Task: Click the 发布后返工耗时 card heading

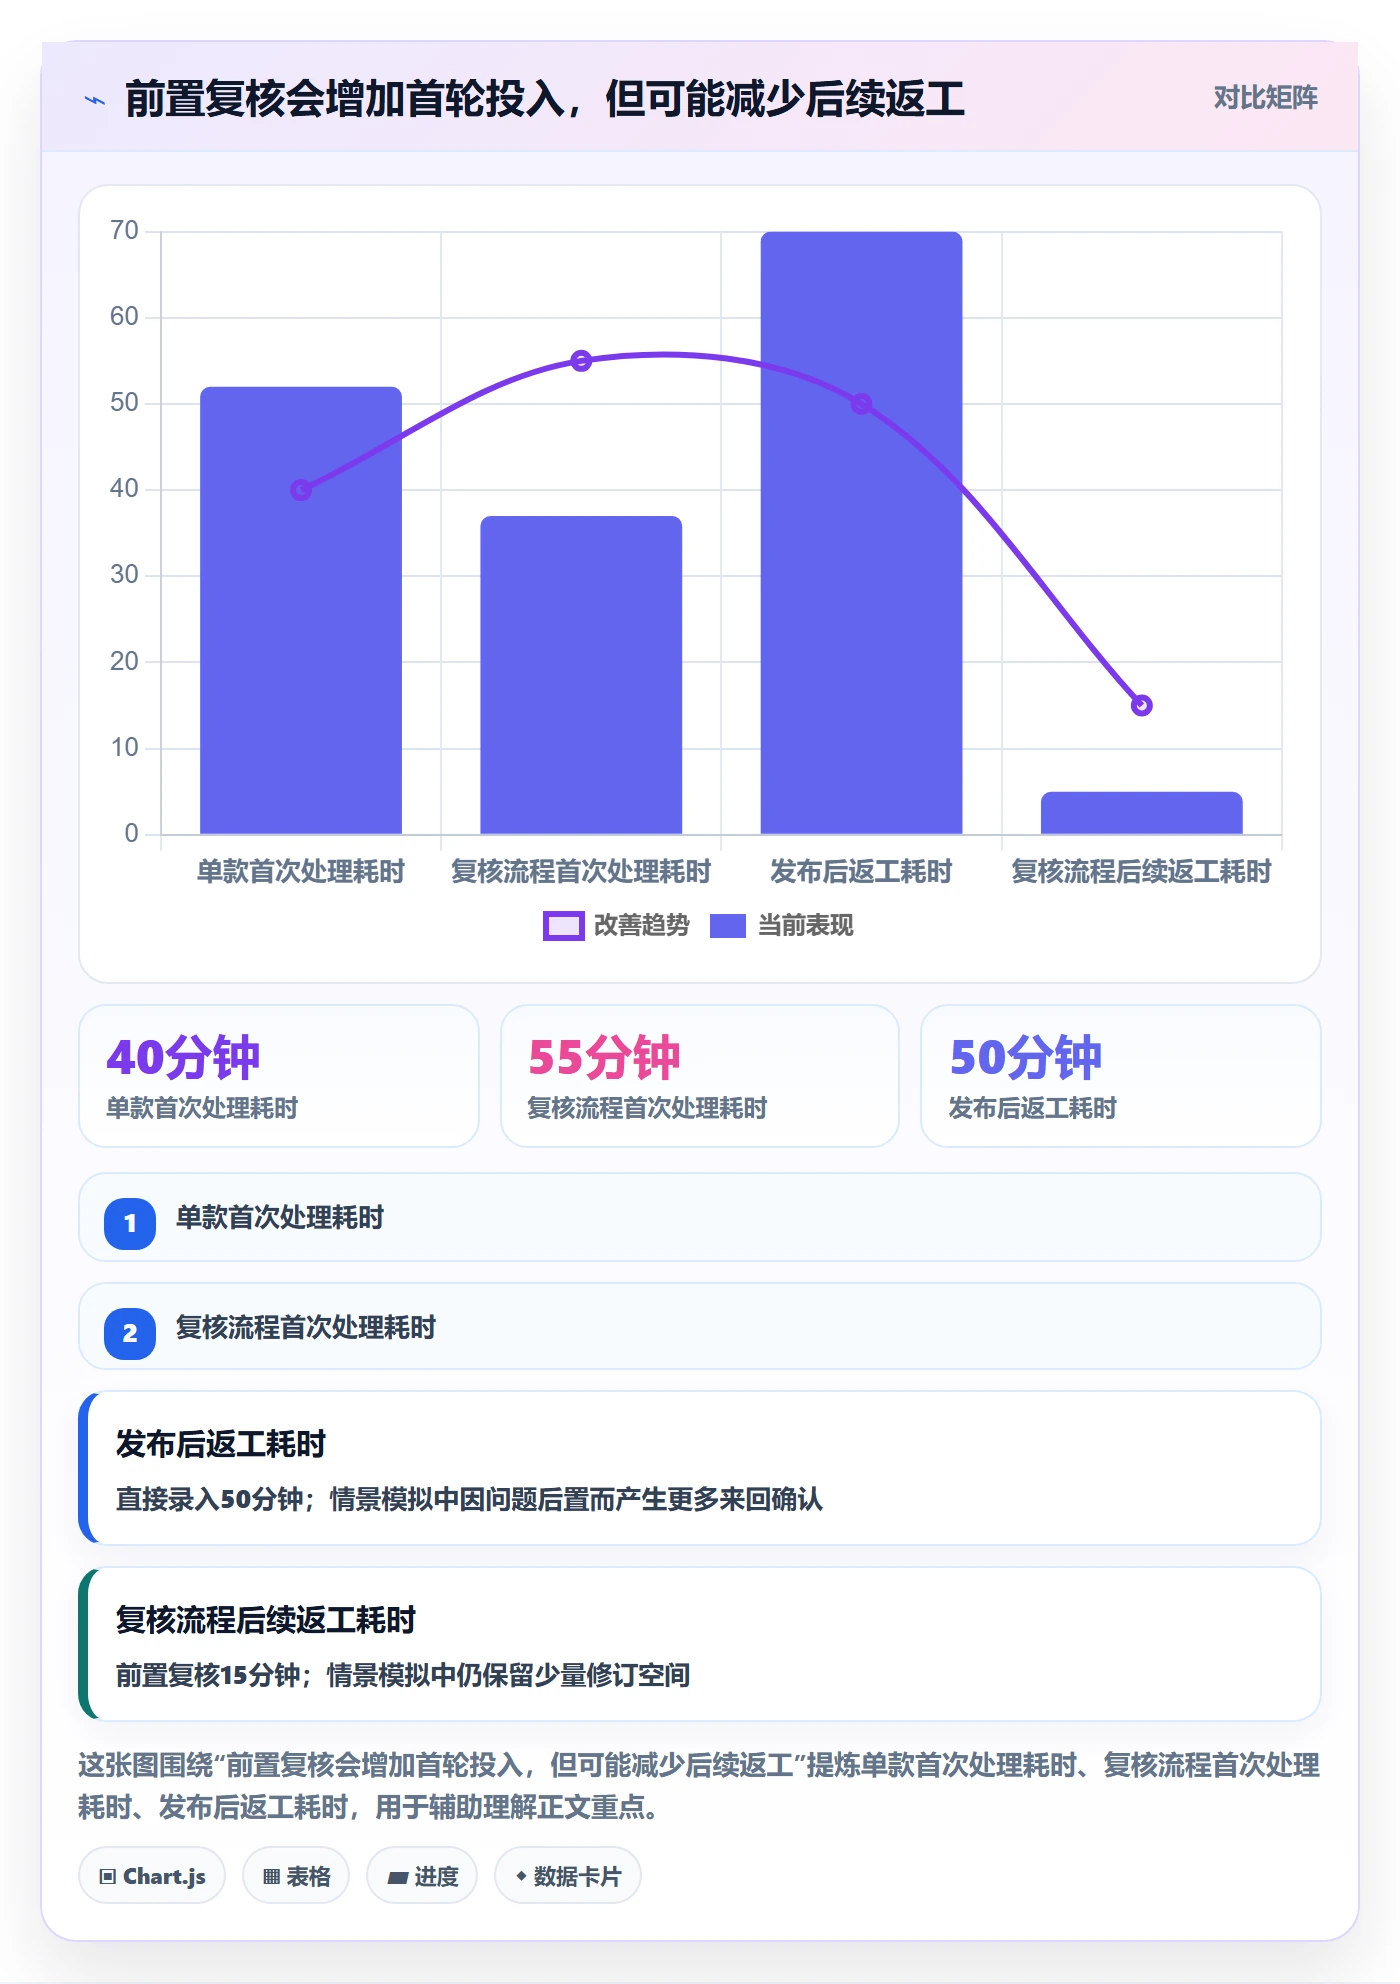Action: click(221, 1444)
